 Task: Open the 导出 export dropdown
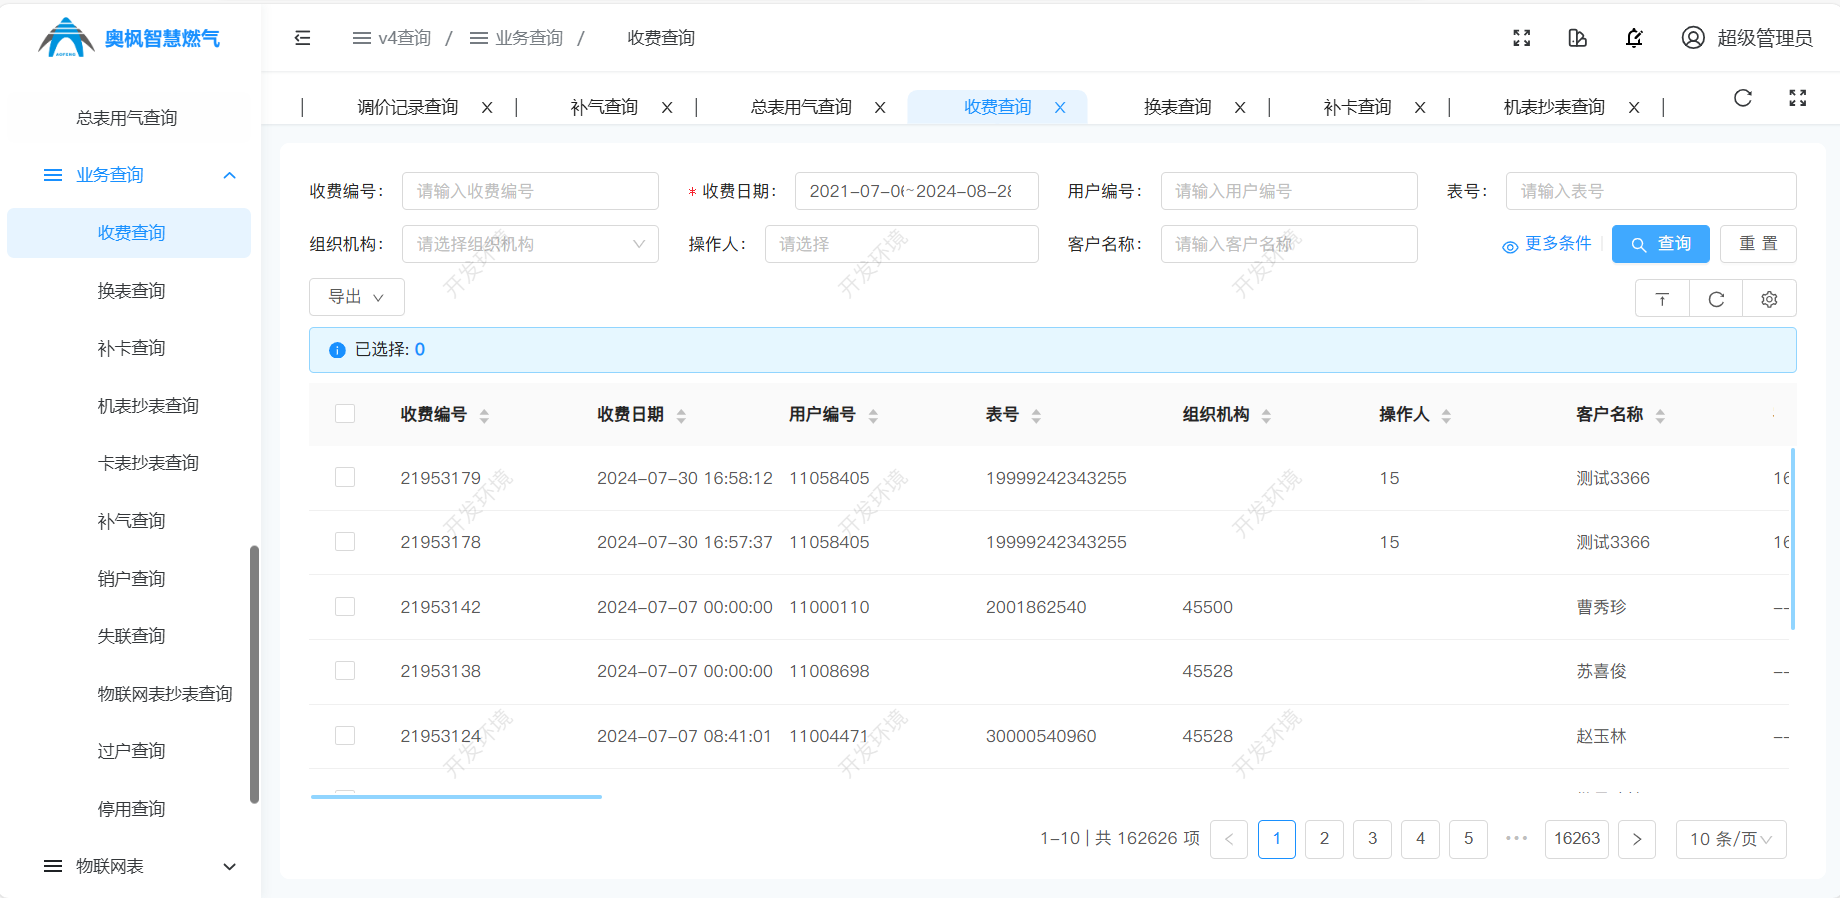pos(357,297)
